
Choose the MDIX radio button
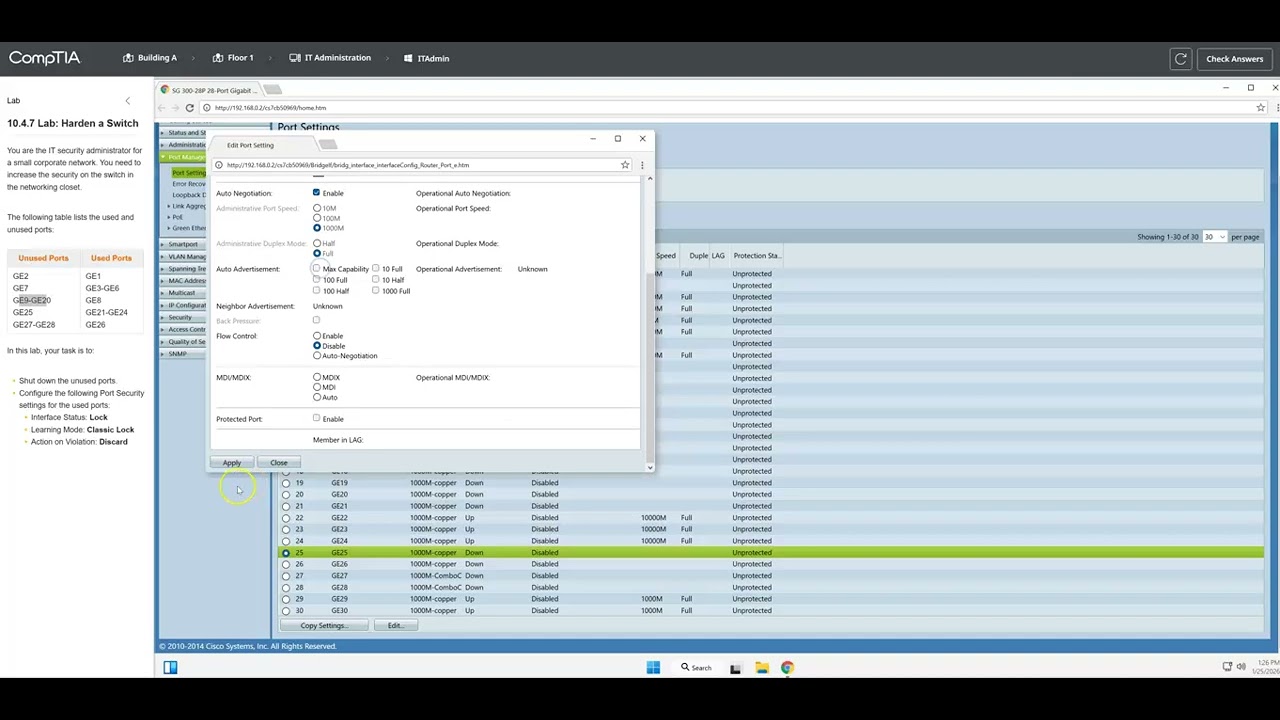tap(317, 378)
